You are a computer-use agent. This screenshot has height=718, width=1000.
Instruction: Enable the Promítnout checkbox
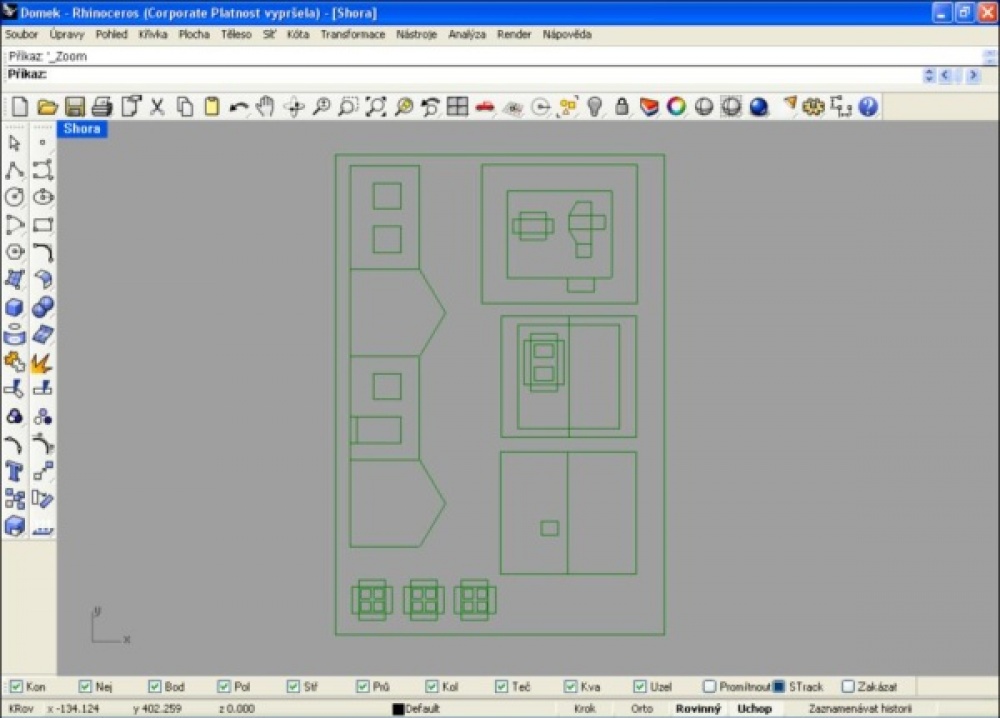click(709, 687)
